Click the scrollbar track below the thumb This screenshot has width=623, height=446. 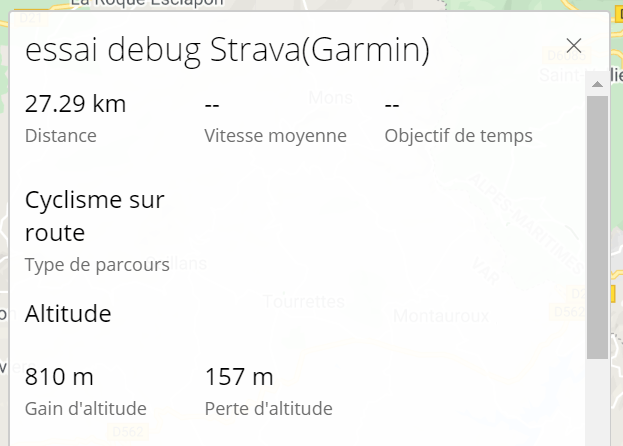(x=597, y=400)
